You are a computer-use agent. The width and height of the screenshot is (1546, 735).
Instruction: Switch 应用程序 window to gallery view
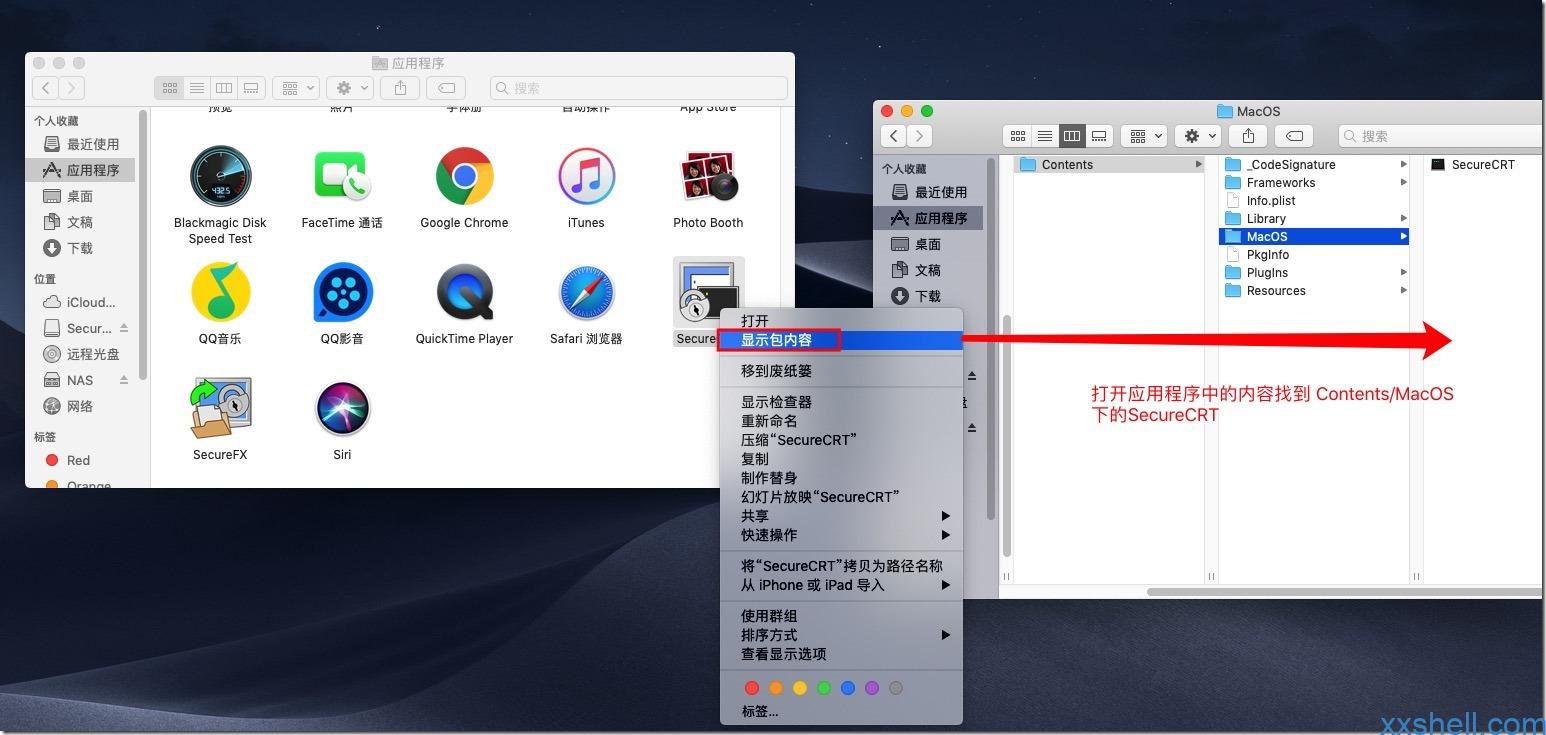(x=251, y=88)
